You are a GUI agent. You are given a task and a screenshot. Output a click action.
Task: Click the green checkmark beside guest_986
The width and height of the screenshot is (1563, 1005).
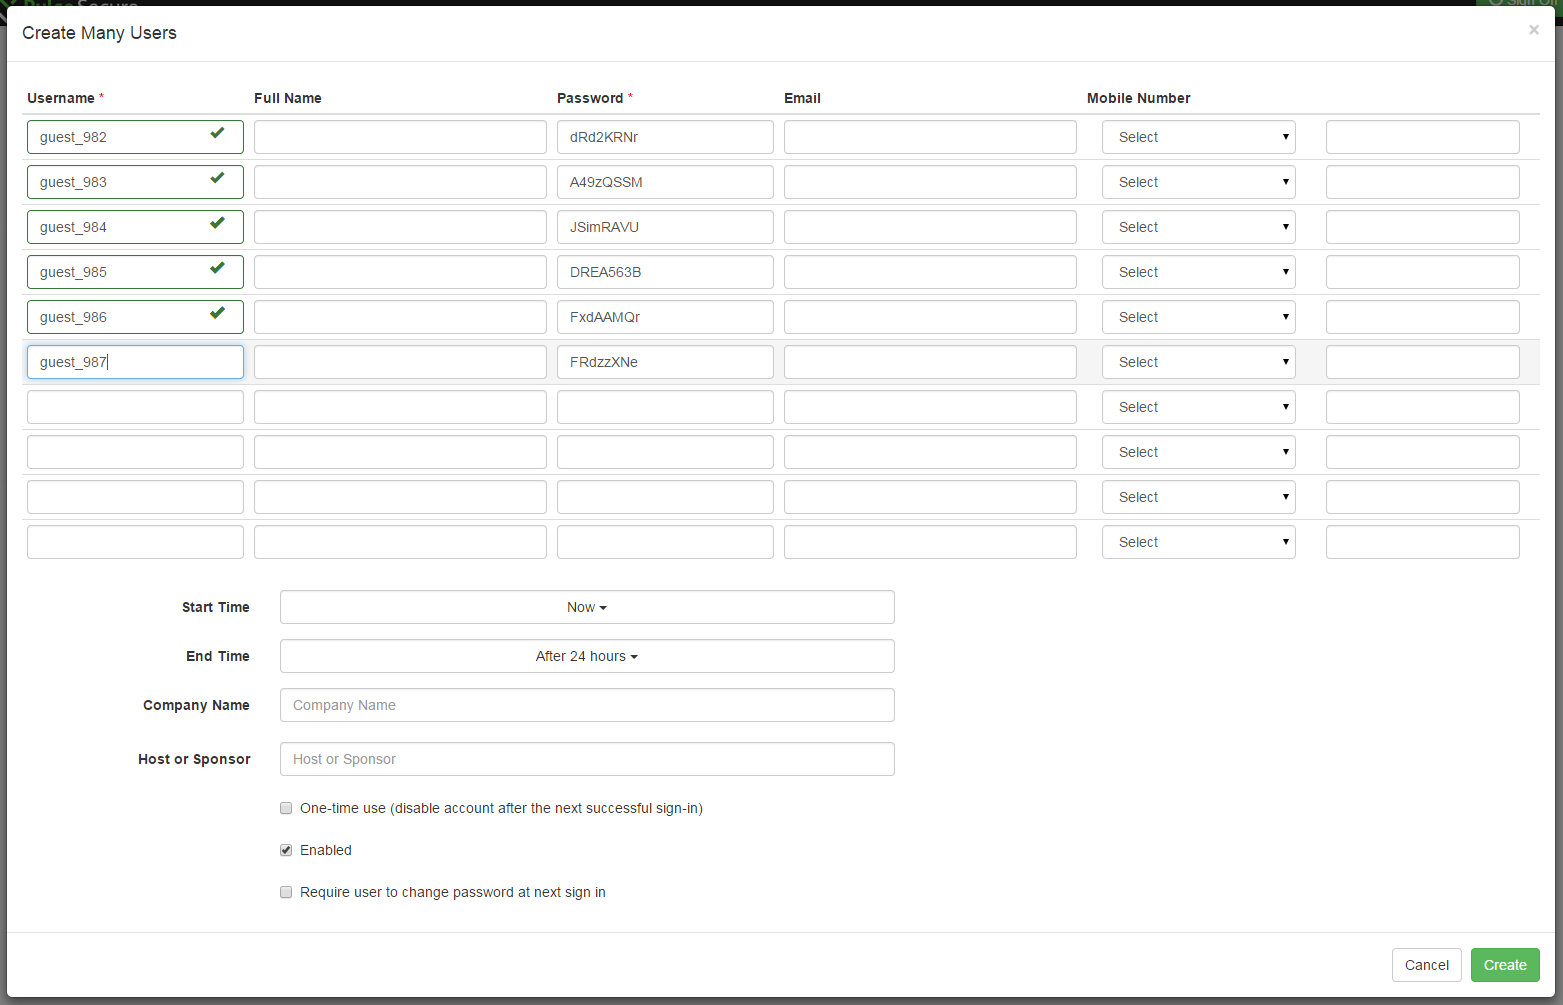tap(217, 313)
